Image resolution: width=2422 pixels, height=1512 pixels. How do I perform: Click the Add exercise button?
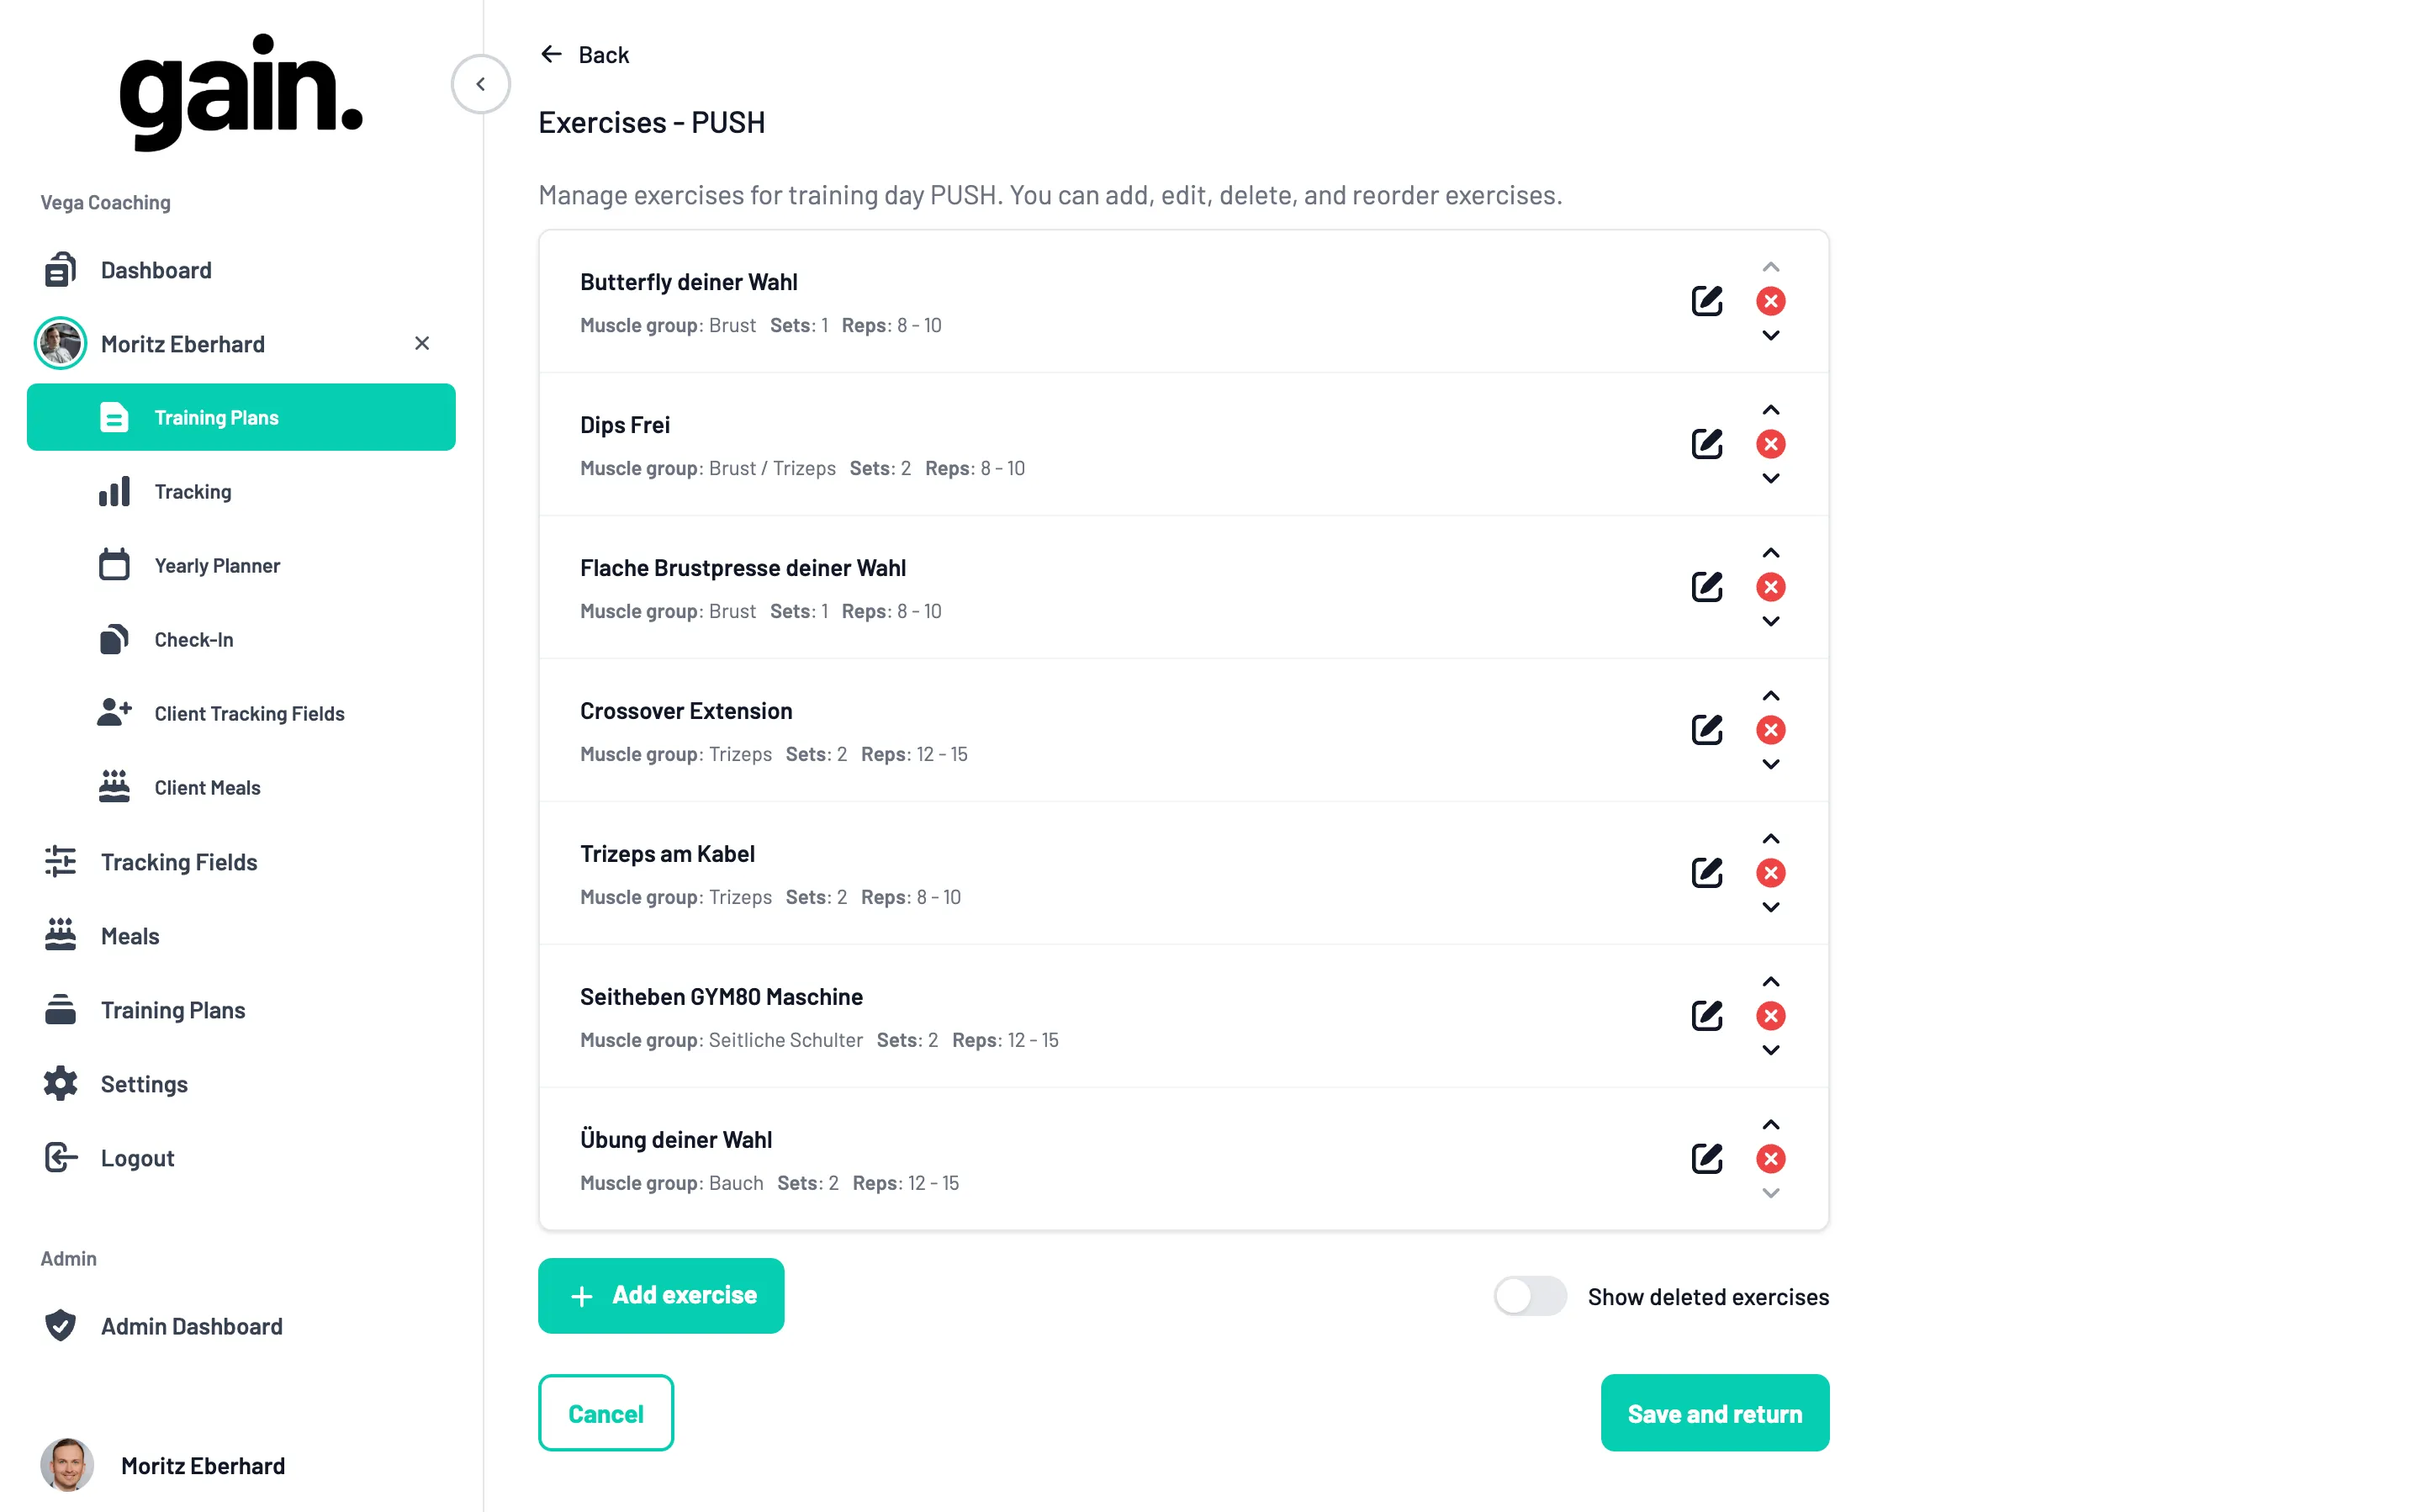pos(661,1295)
